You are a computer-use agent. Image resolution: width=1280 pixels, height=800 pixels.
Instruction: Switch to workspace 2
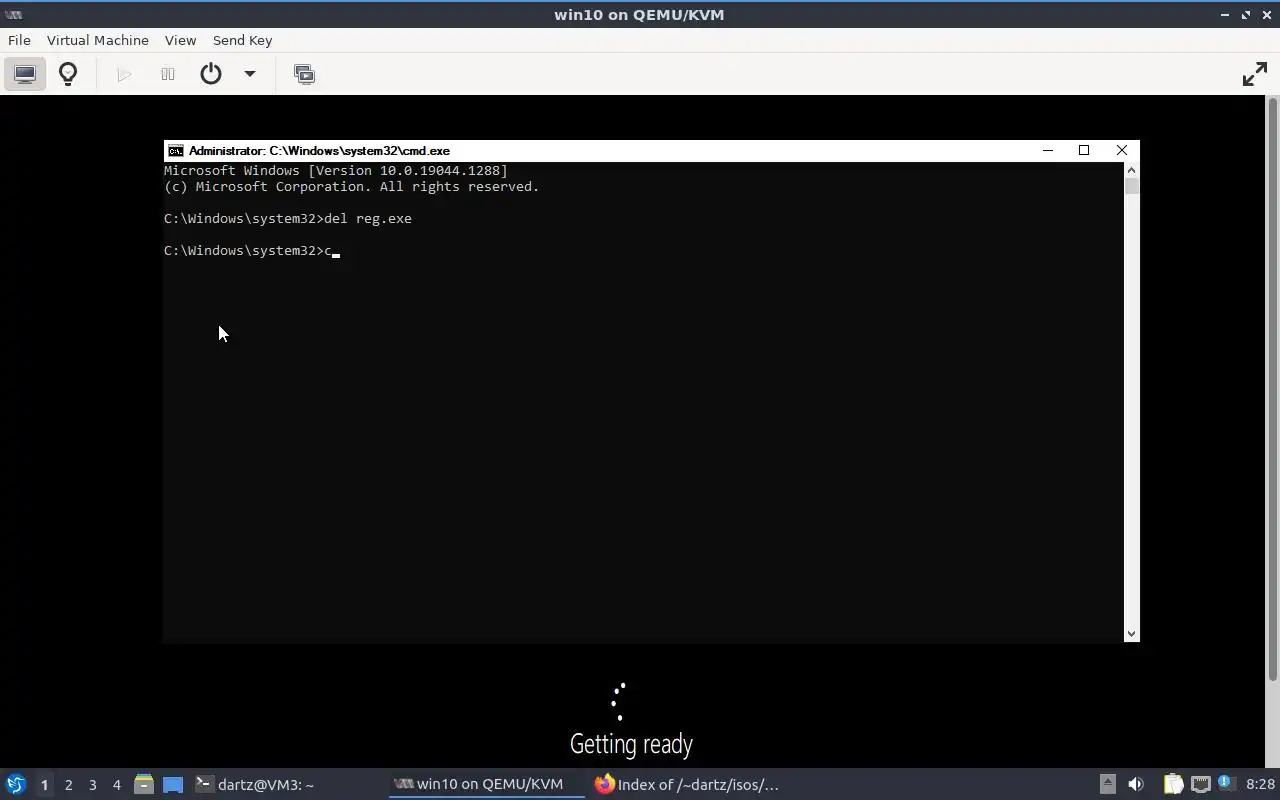(x=68, y=785)
